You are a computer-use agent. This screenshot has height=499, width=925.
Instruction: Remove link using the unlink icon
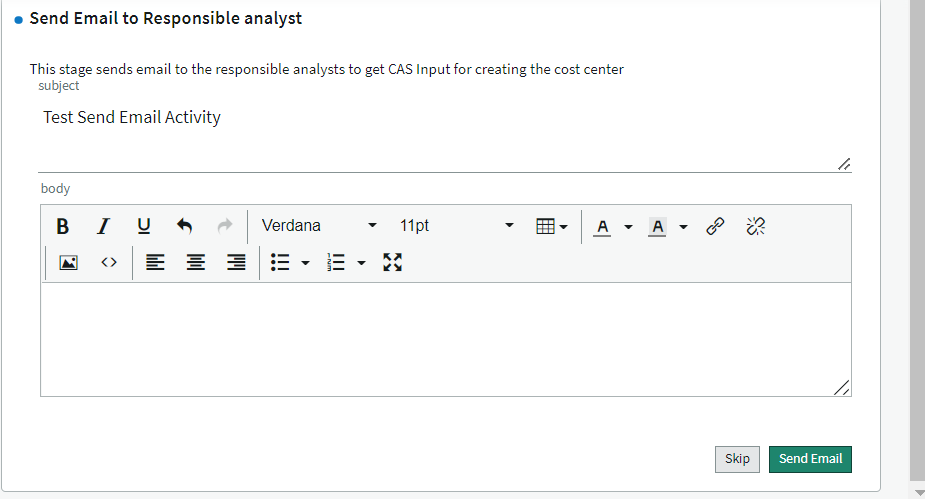(x=756, y=226)
